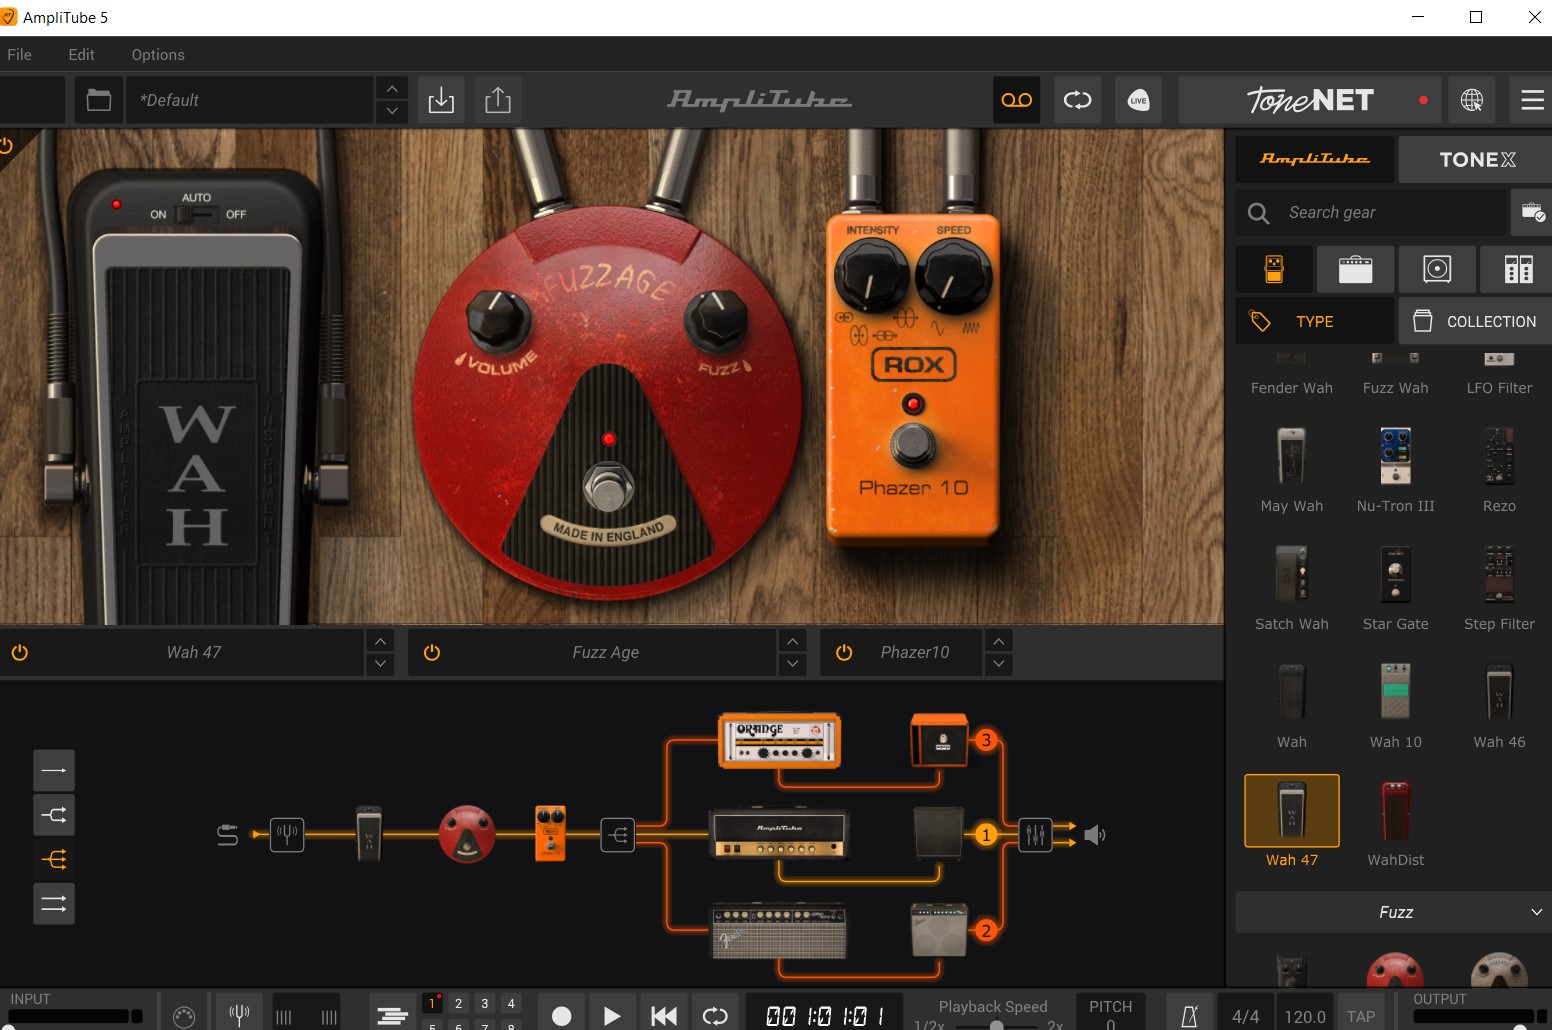This screenshot has height=1030, width=1552.
Task: Select the Rezo filter
Action: (1499, 470)
